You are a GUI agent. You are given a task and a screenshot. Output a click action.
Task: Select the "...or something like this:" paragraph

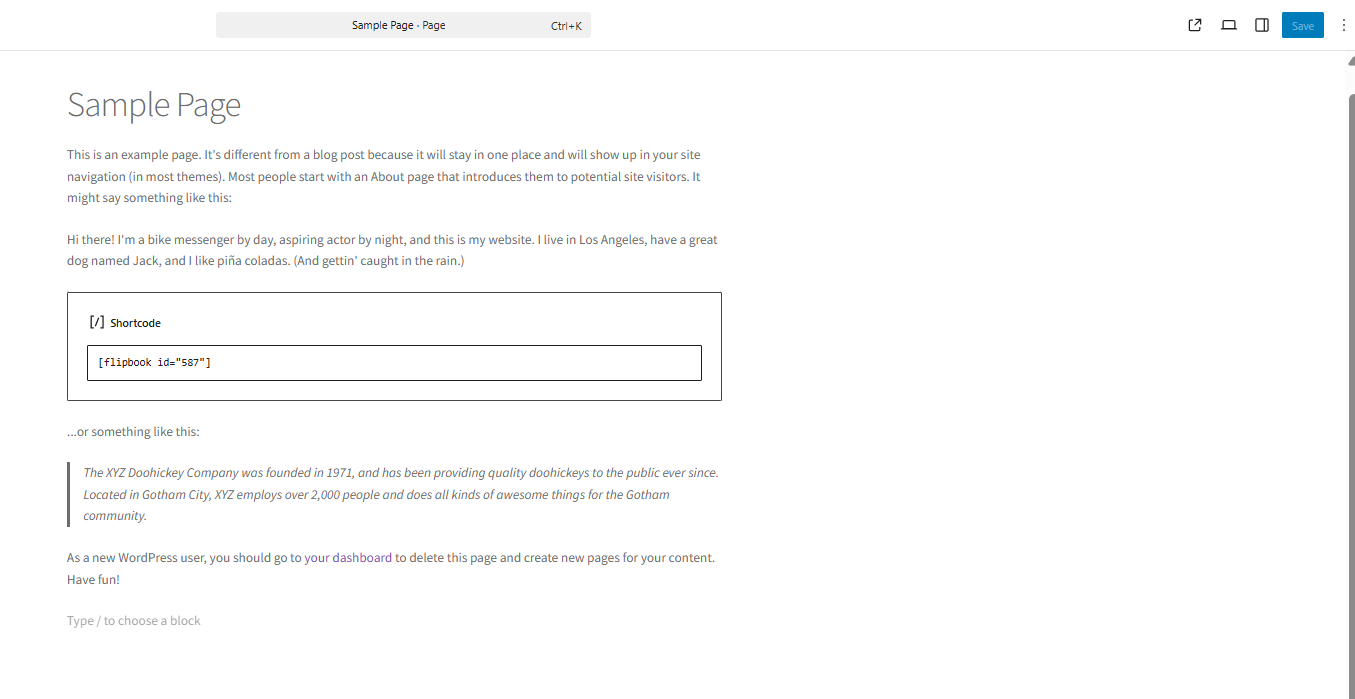pyautogui.click(x=133, y=432)
